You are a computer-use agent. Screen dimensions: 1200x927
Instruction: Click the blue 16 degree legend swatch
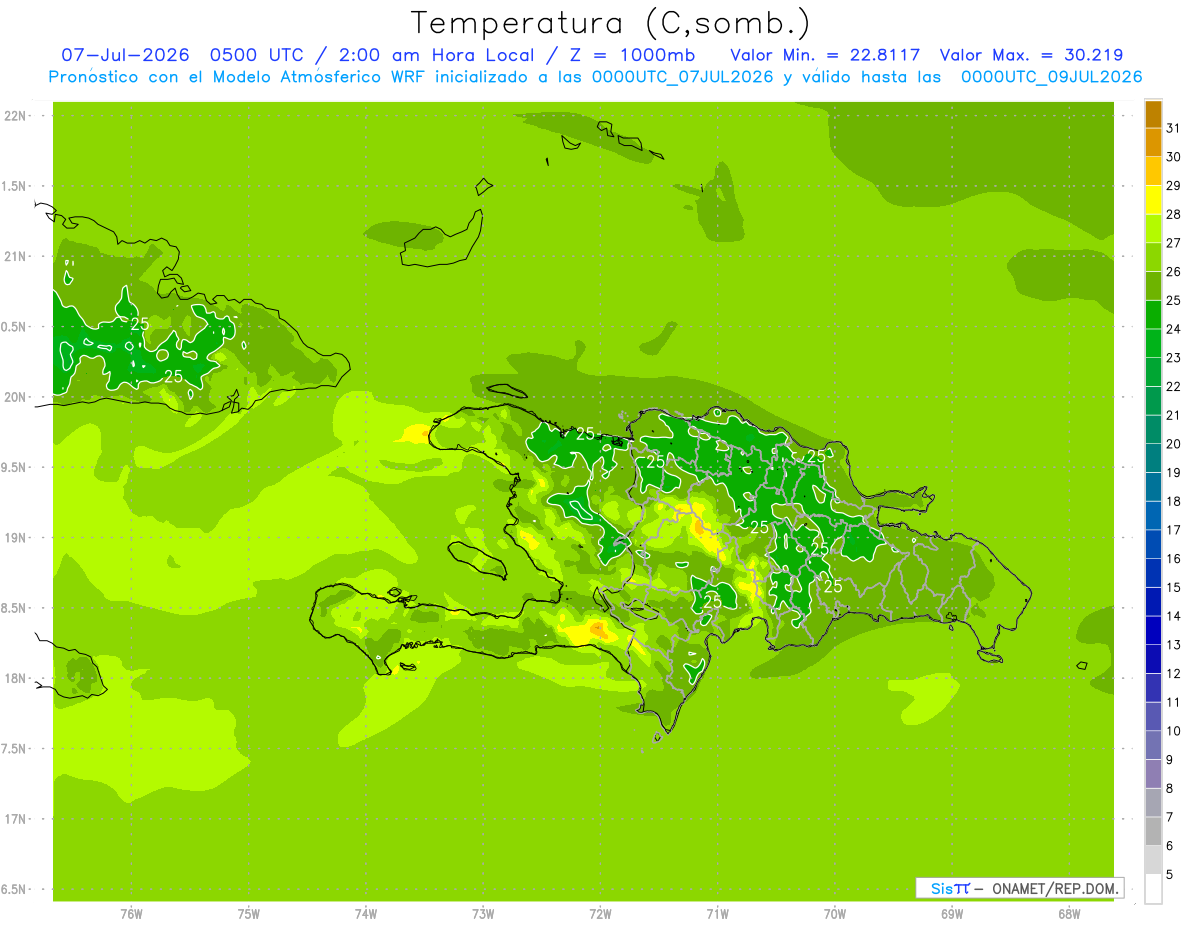(x=1153, y=545)
